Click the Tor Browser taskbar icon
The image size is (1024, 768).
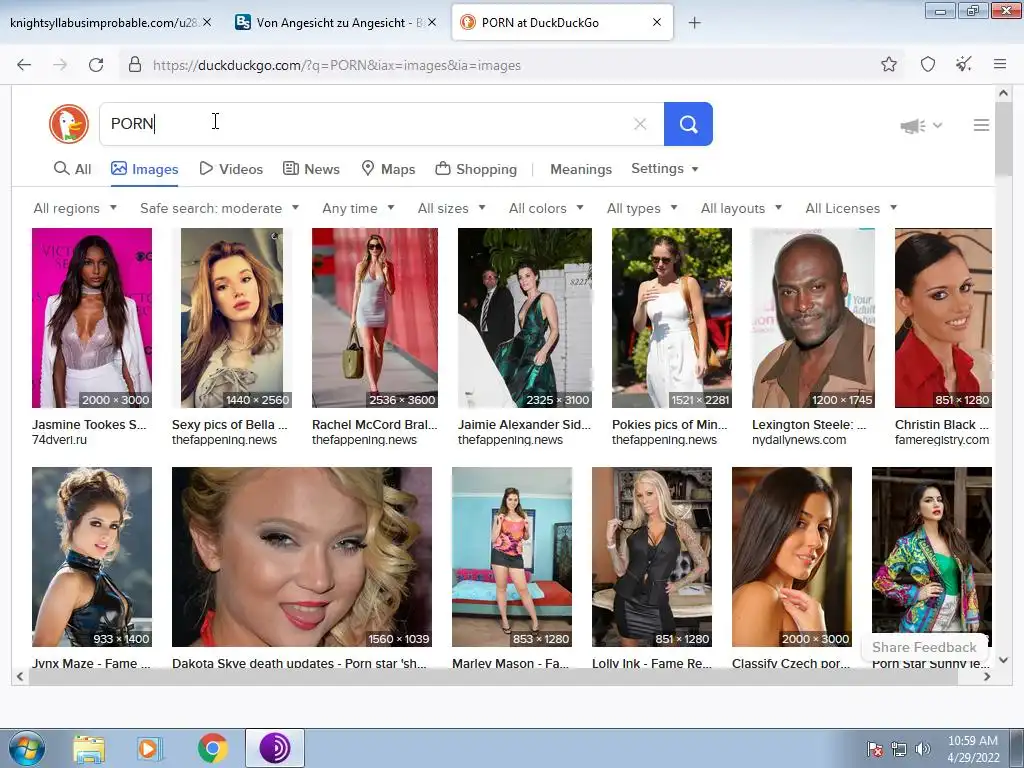click(274, 748)
